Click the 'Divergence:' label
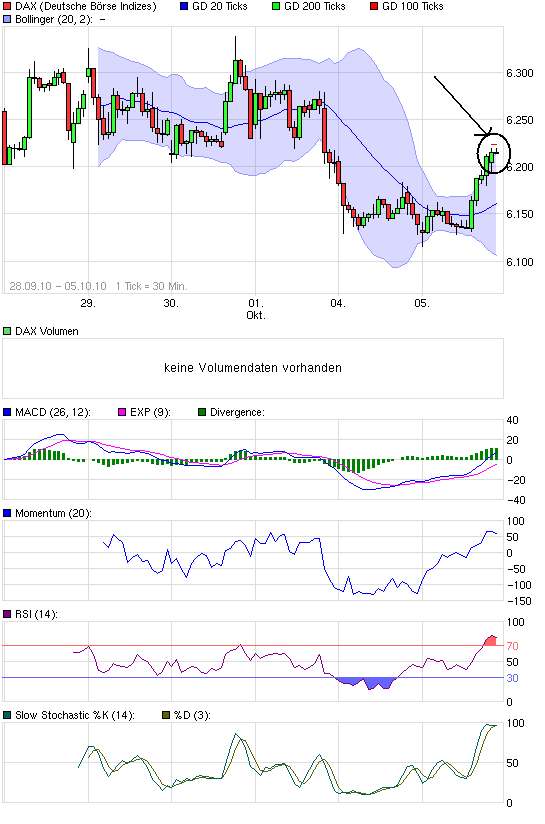 coord(237,413)
